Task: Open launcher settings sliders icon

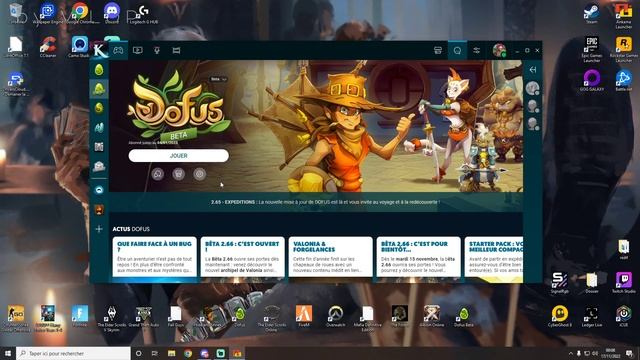Action: click(x=476, y=50)
